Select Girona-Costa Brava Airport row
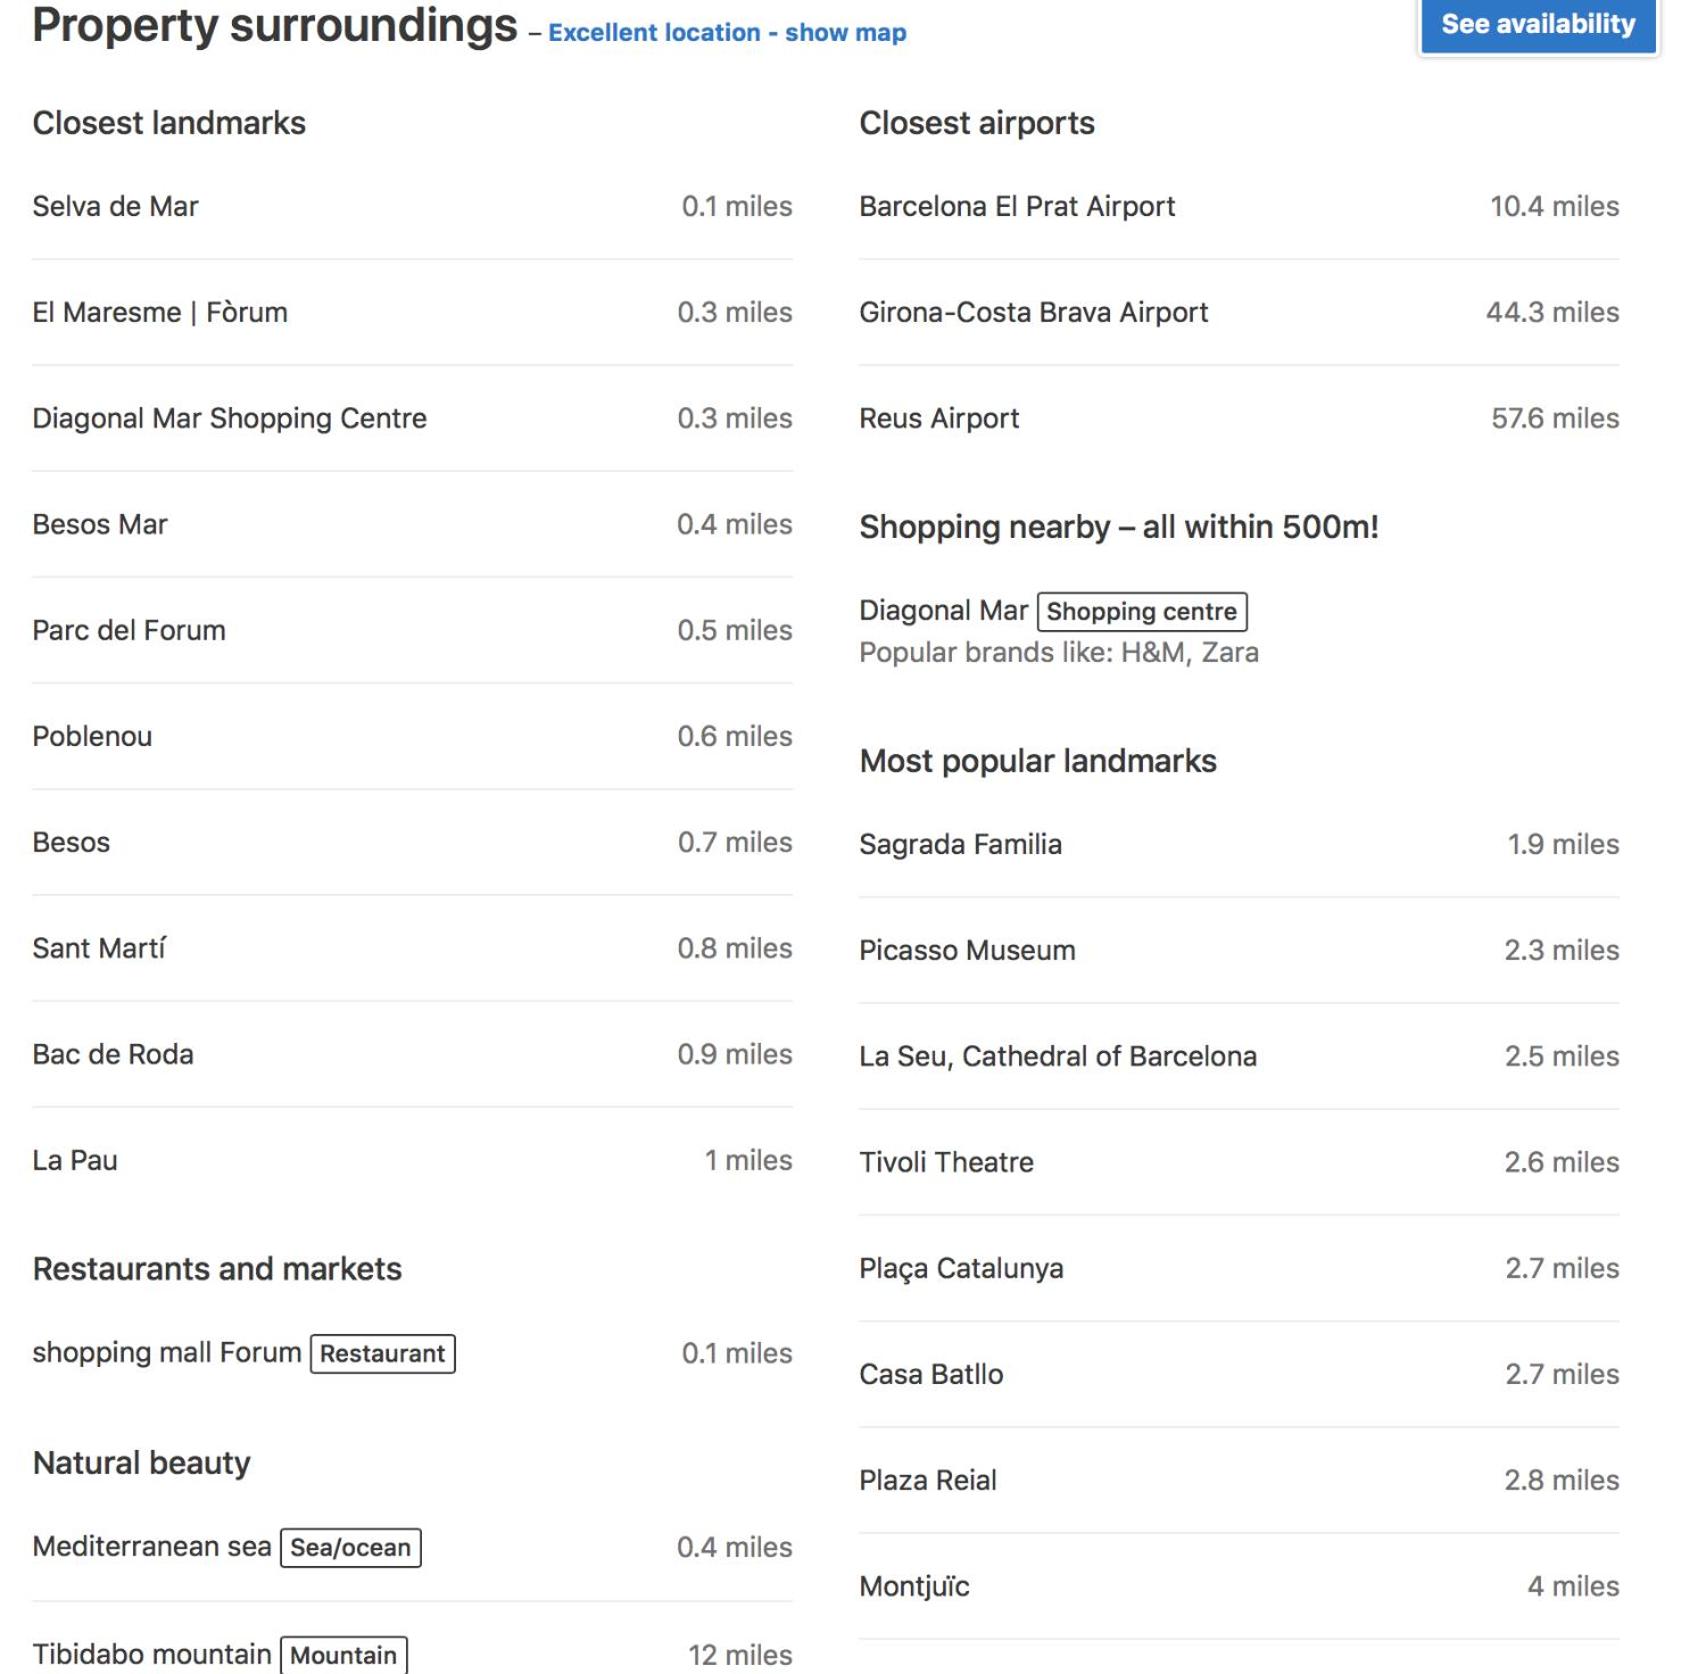The height and width of the screenshot is (1674, 1706). (1239, 312)
